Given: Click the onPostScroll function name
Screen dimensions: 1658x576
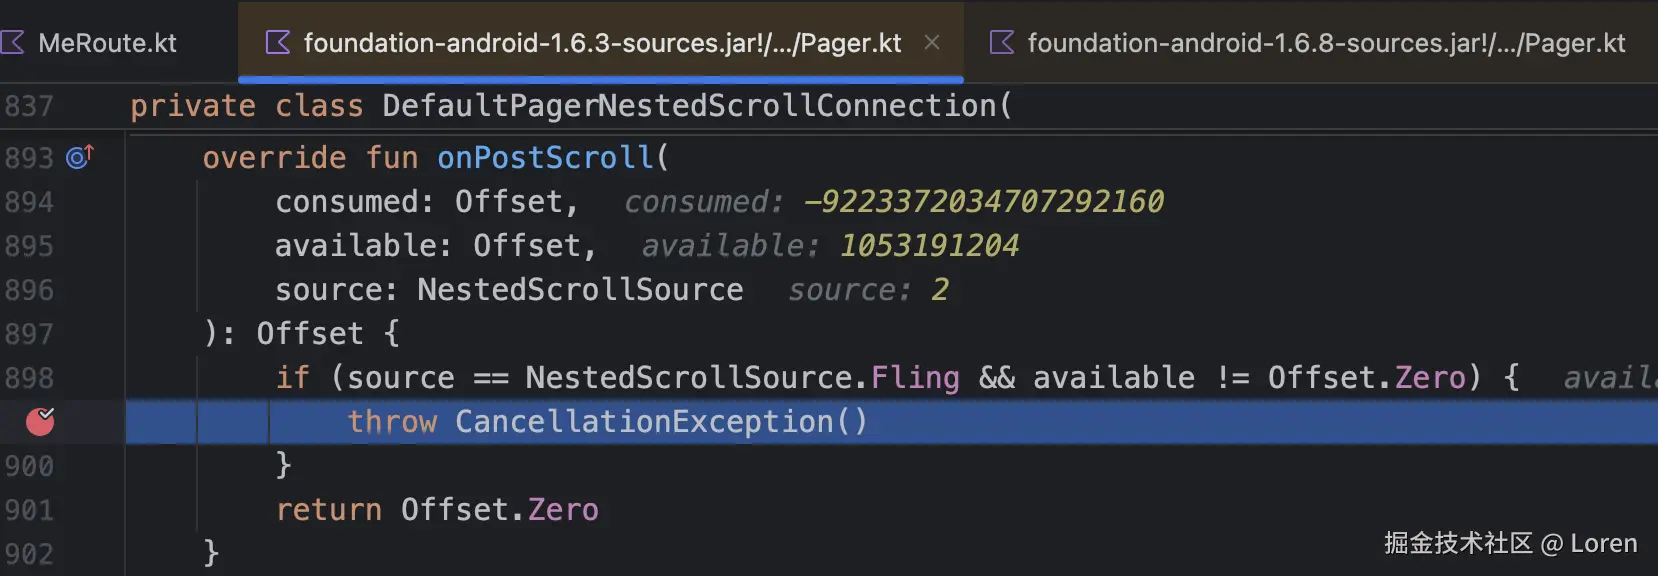Looking at the screenshot, I should click(545, 158).
